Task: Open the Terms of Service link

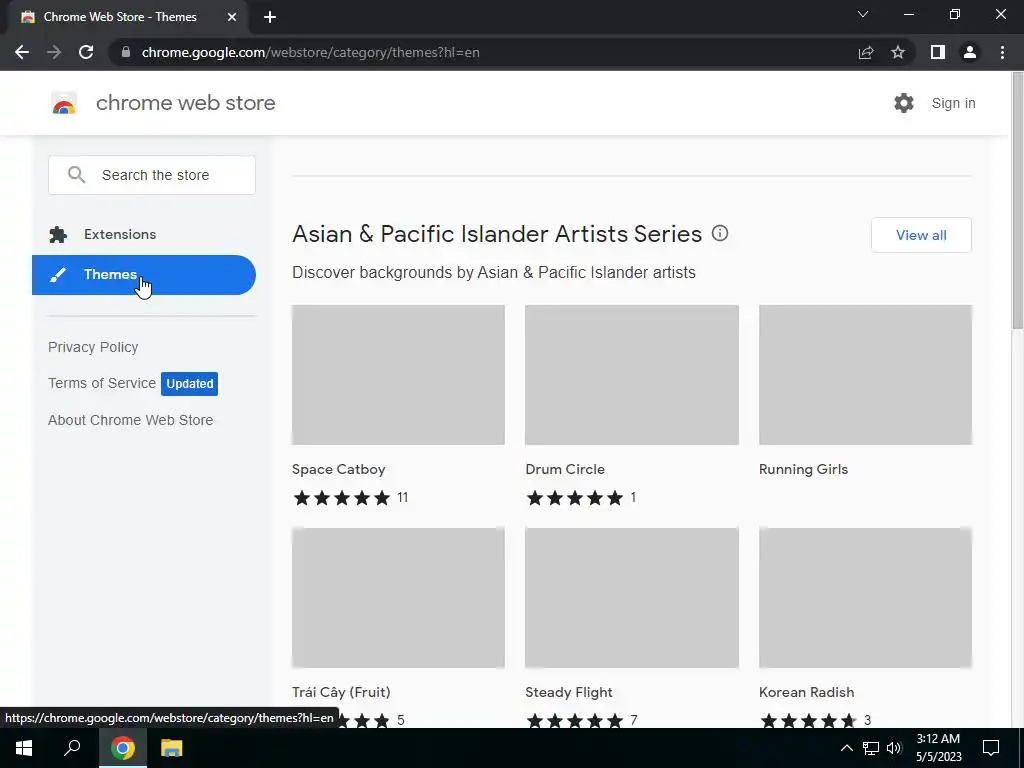Action: (x=102, y=383)
